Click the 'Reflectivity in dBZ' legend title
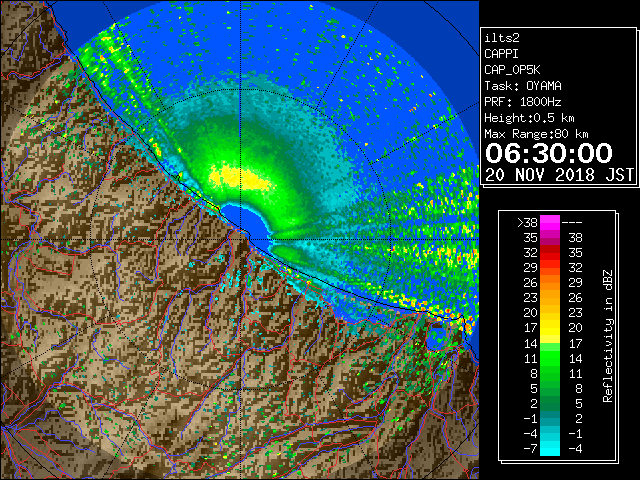640x480 pixels. tap(608, 336)
